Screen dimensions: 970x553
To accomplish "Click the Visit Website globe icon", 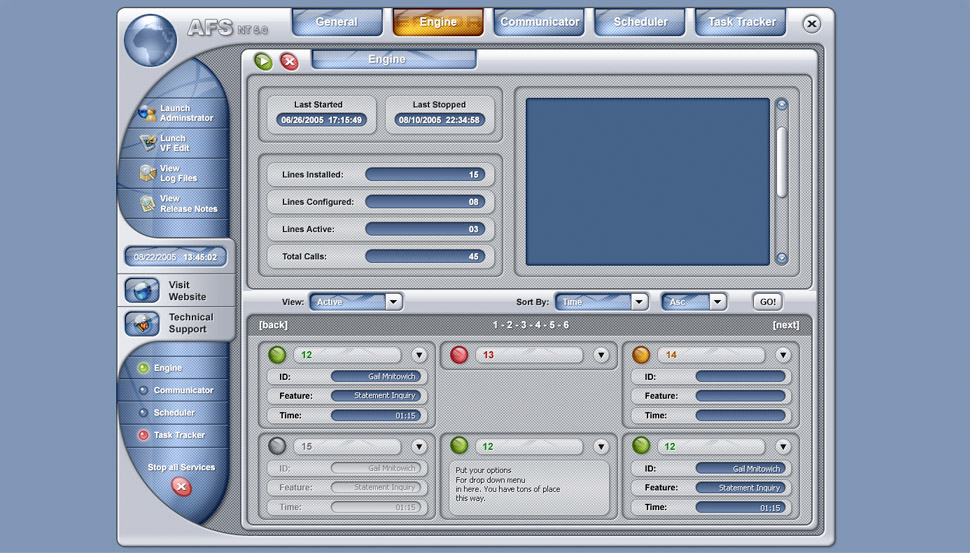I will point(142,290).
